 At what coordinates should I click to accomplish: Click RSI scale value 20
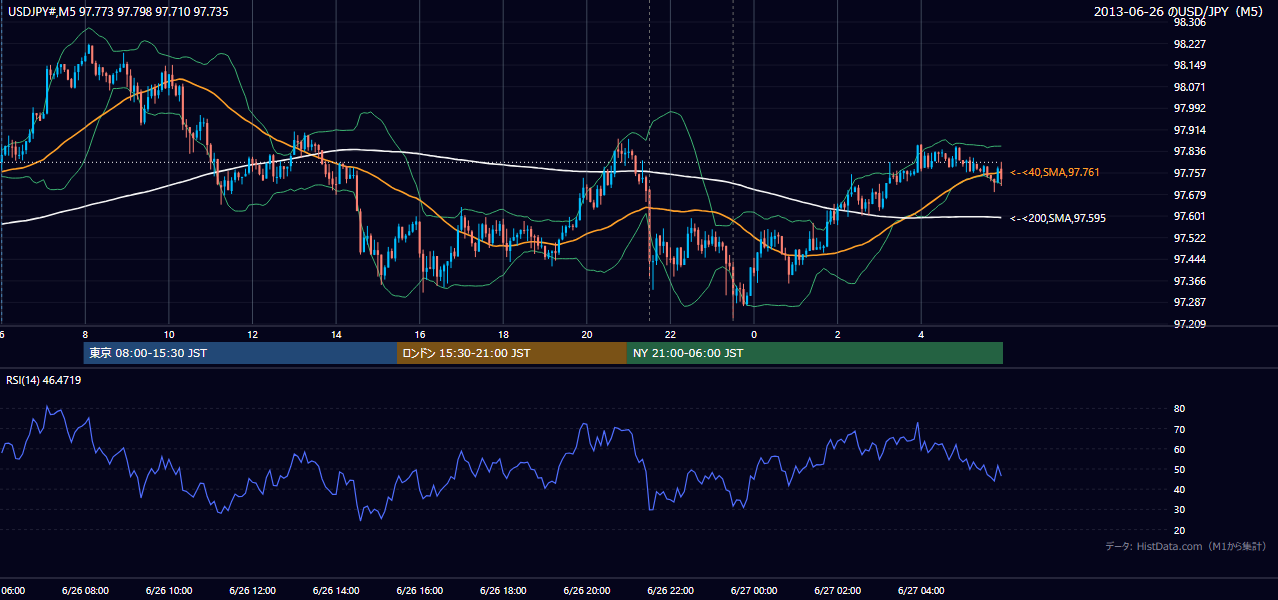pyautogui.click(x=1180, y=530)
